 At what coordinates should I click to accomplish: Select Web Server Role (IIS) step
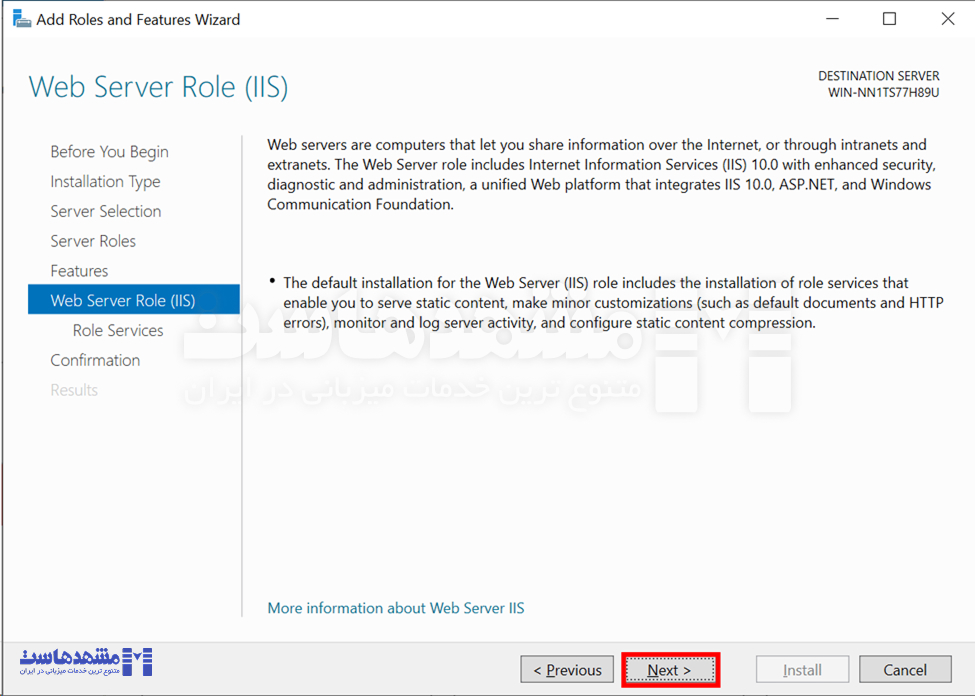(x=134, y=300)
